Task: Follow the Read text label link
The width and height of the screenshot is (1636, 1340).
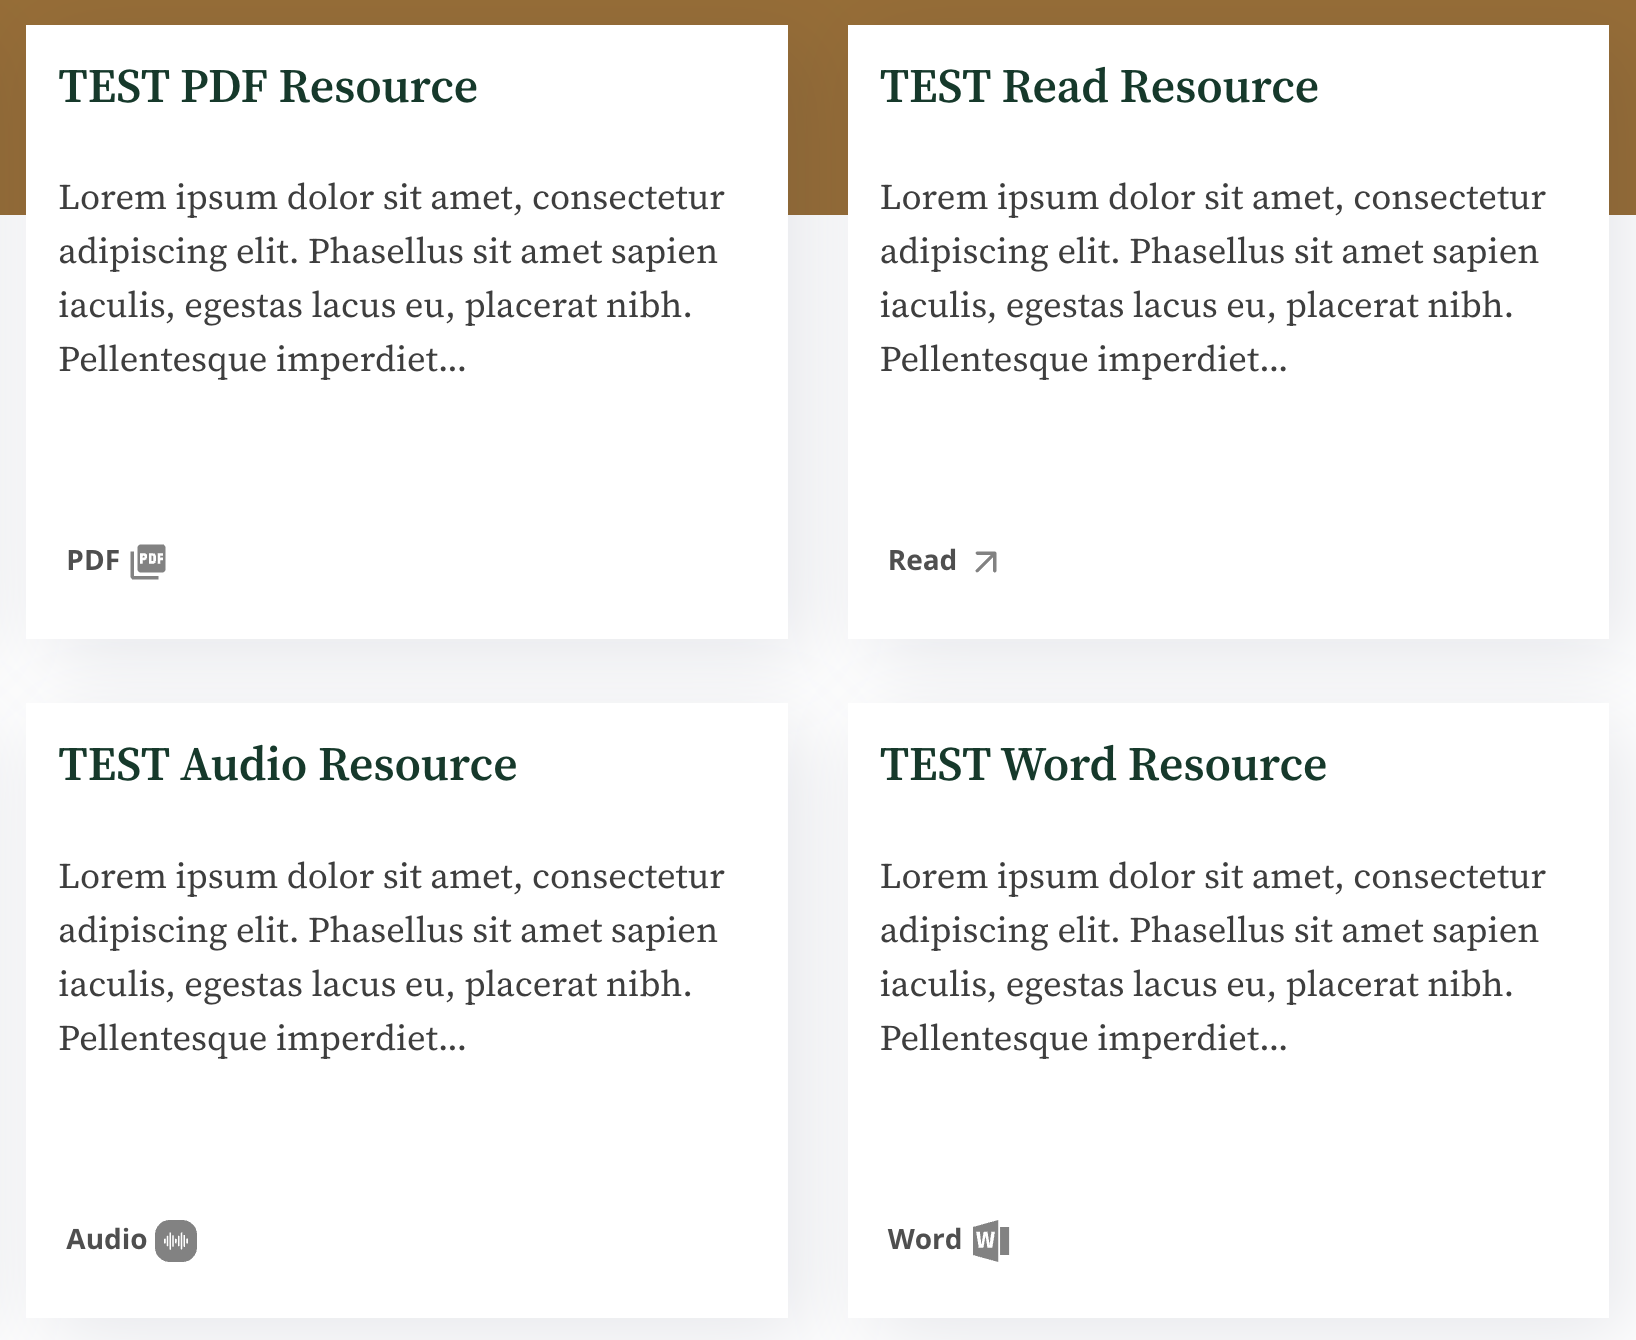Action: click(922, 561)
